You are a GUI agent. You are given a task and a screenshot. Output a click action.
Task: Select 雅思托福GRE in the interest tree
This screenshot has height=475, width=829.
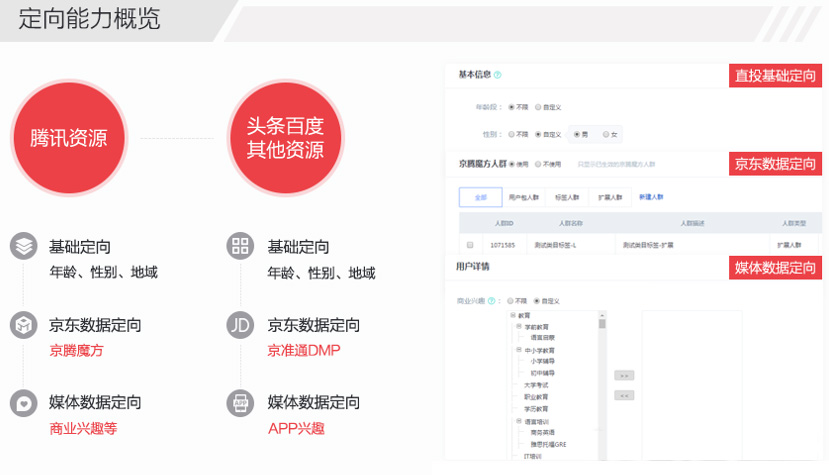[548, 444]
